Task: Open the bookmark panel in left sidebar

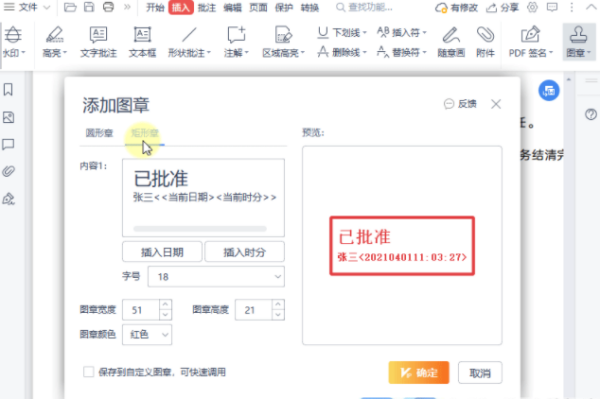Action: click(x=8, y=90)
